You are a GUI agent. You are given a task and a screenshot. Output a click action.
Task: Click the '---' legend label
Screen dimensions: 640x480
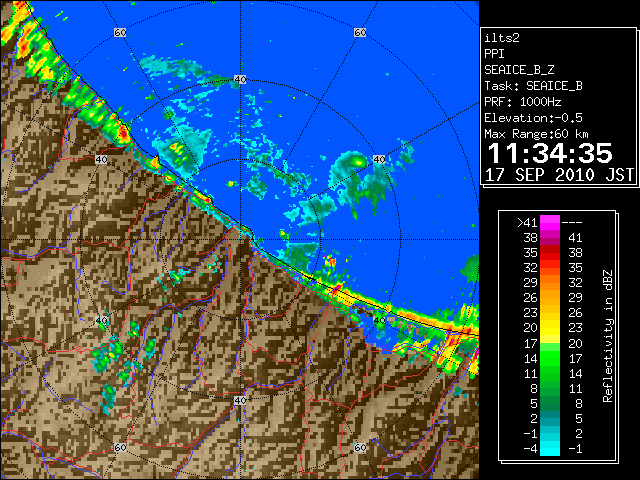(x=572, y=222)
